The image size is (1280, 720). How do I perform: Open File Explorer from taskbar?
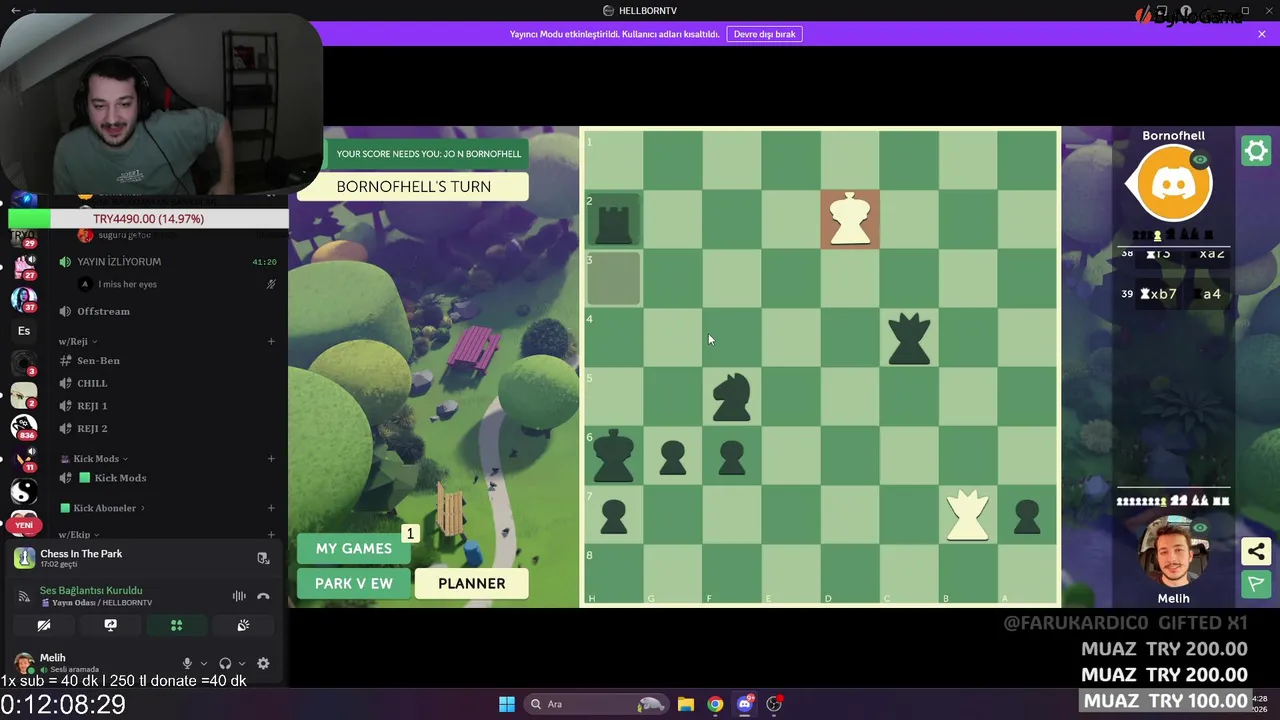[686, 704]
